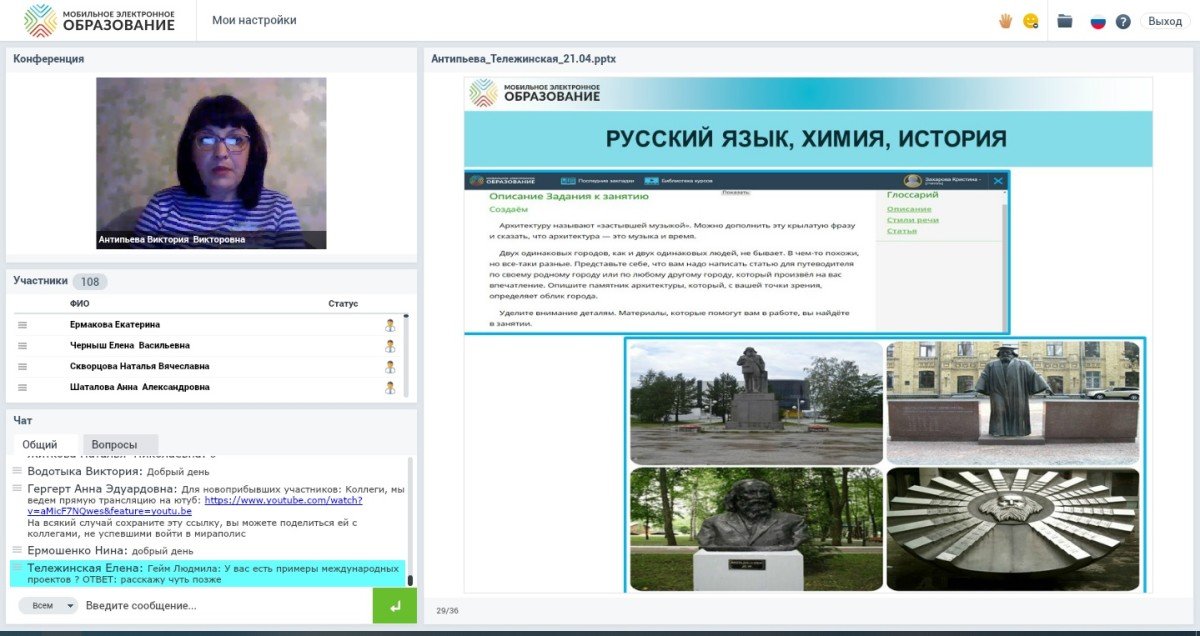Click the Russian flag language icon
The image size is (1200, 636).
pos(1098,21)
